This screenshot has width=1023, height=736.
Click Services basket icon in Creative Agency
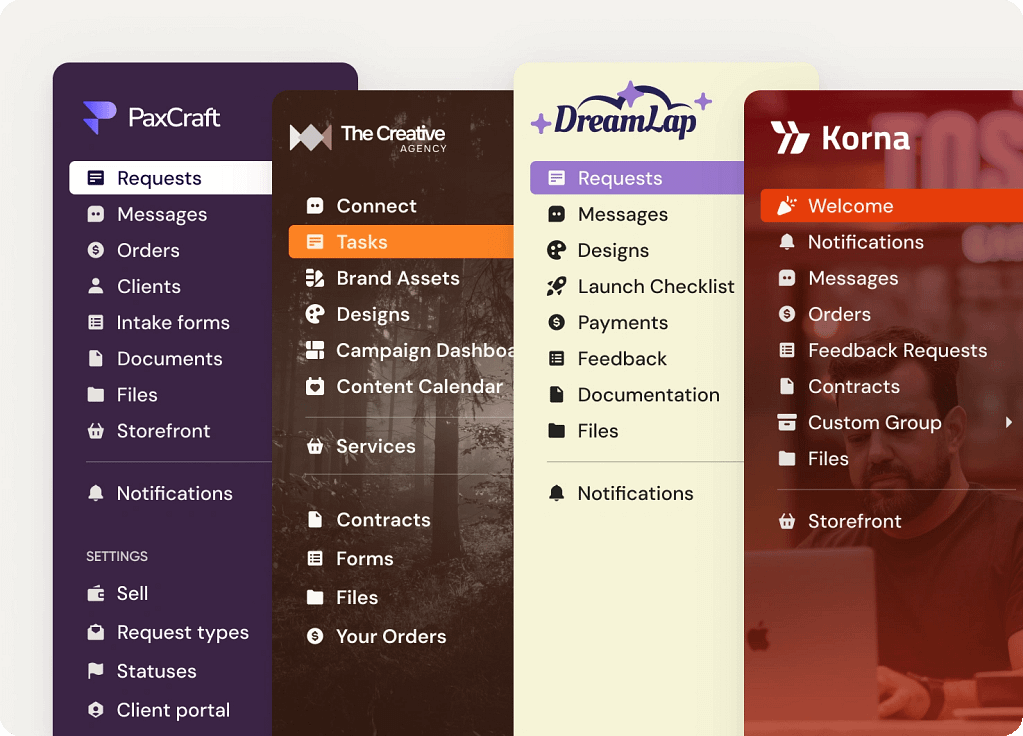click(315, 446)
